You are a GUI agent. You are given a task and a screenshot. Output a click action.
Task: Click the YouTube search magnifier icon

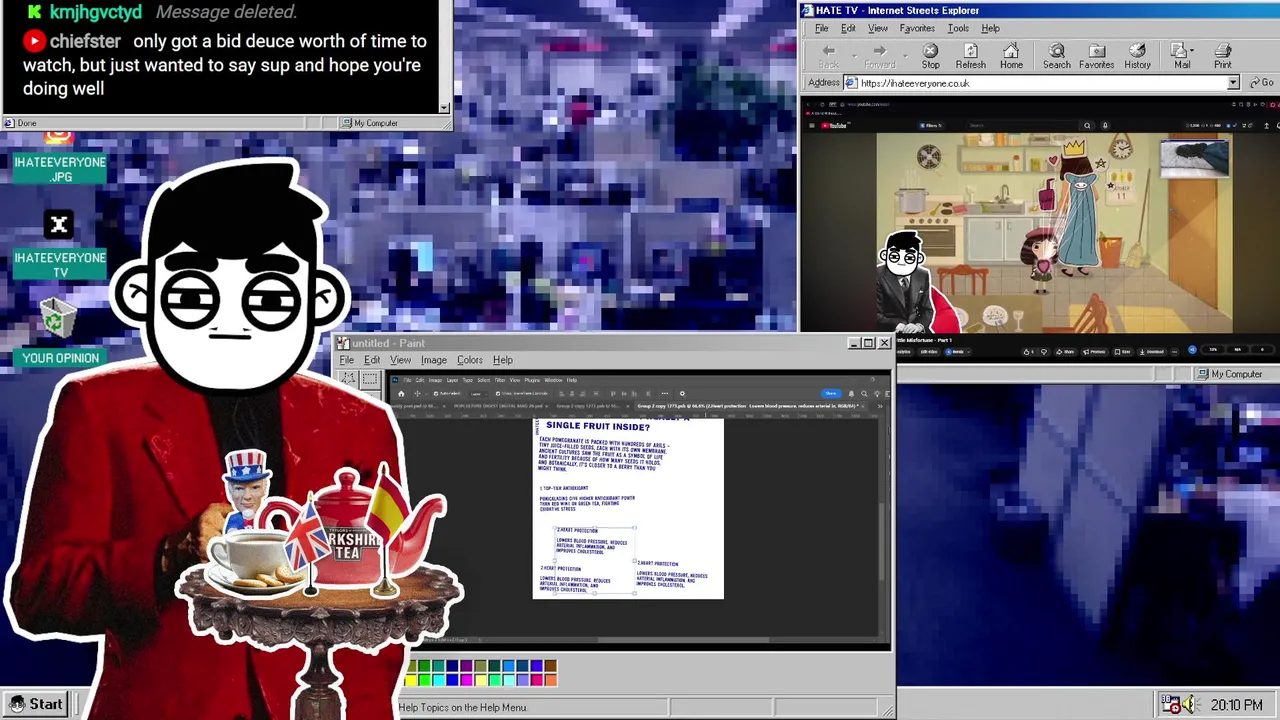(x=1087, y=125)
